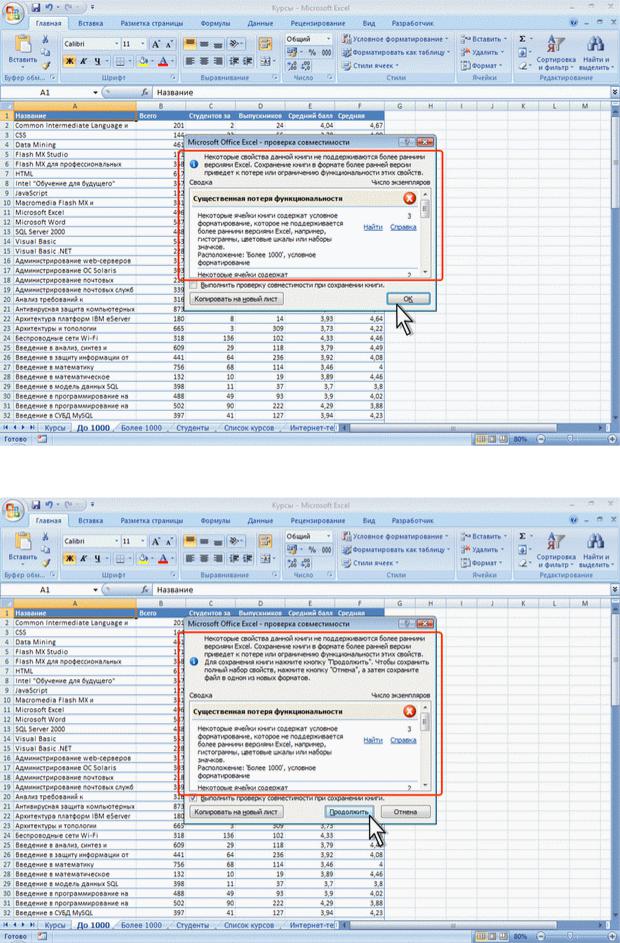
Task: Click the Thousands separator 000 icon in upper window
Action: pyautogui.click(x=327, y=52)
